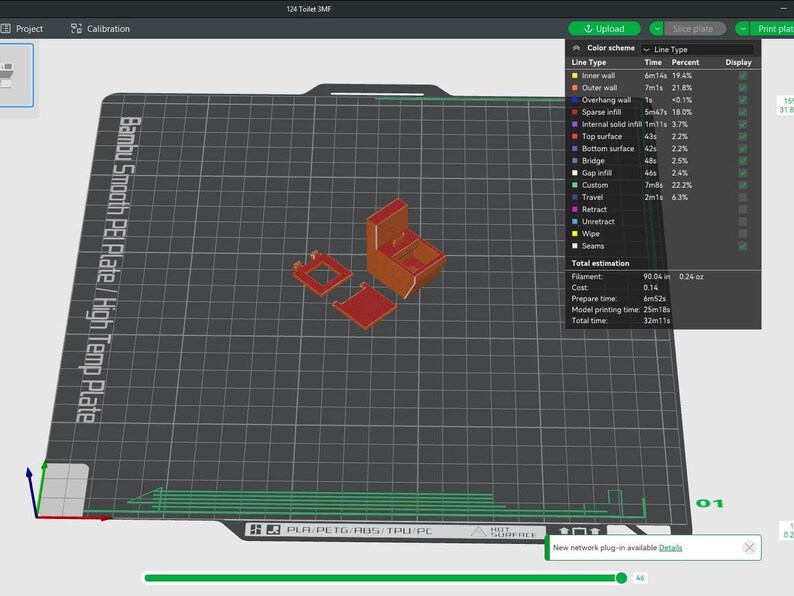Toggle Sparse infill display checkbox
Screen dimensions: 794x596
pos(742,112)
